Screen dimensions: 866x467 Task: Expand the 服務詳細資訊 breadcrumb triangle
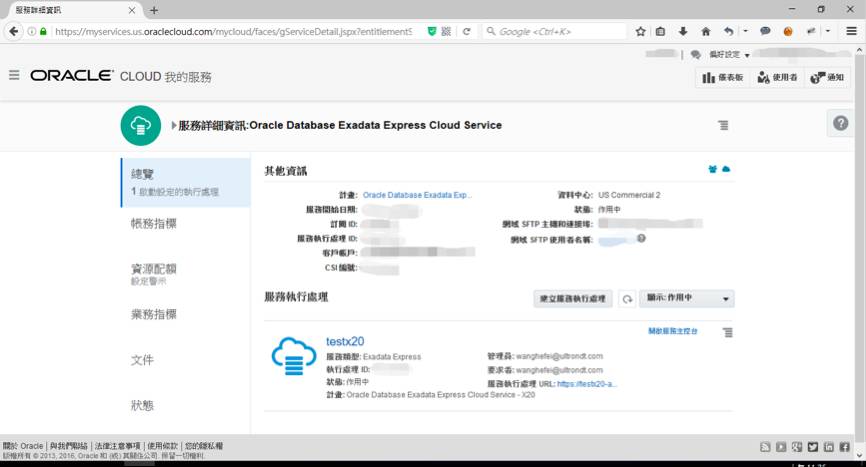coord(174,125)
